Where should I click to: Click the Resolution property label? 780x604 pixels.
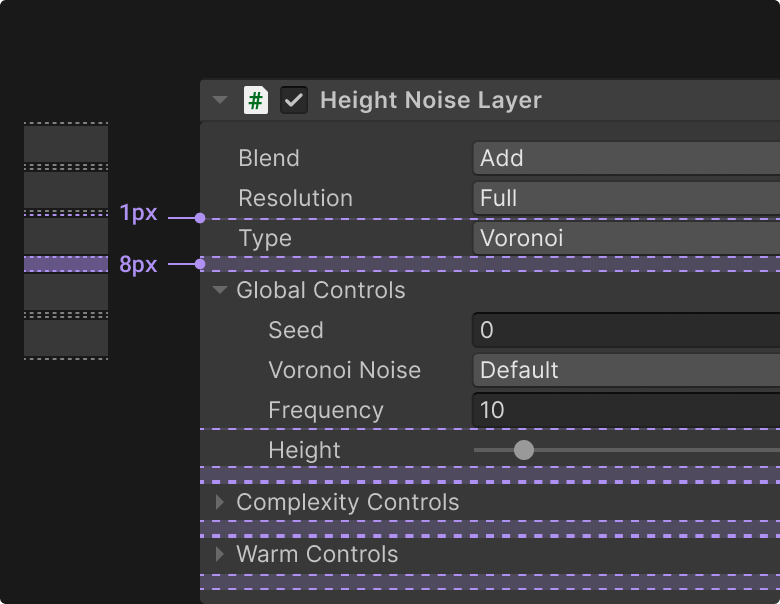point(295,198)
